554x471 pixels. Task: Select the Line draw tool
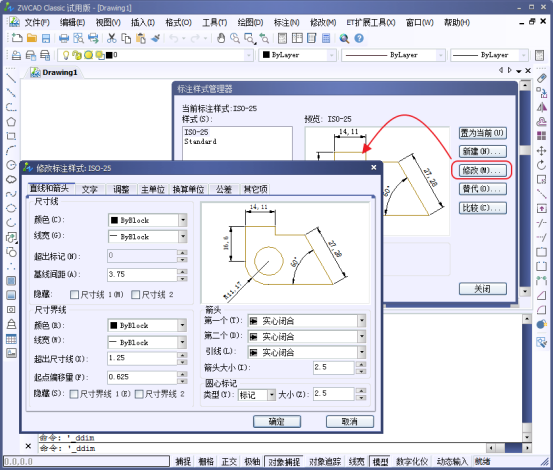tap(11, 78)
